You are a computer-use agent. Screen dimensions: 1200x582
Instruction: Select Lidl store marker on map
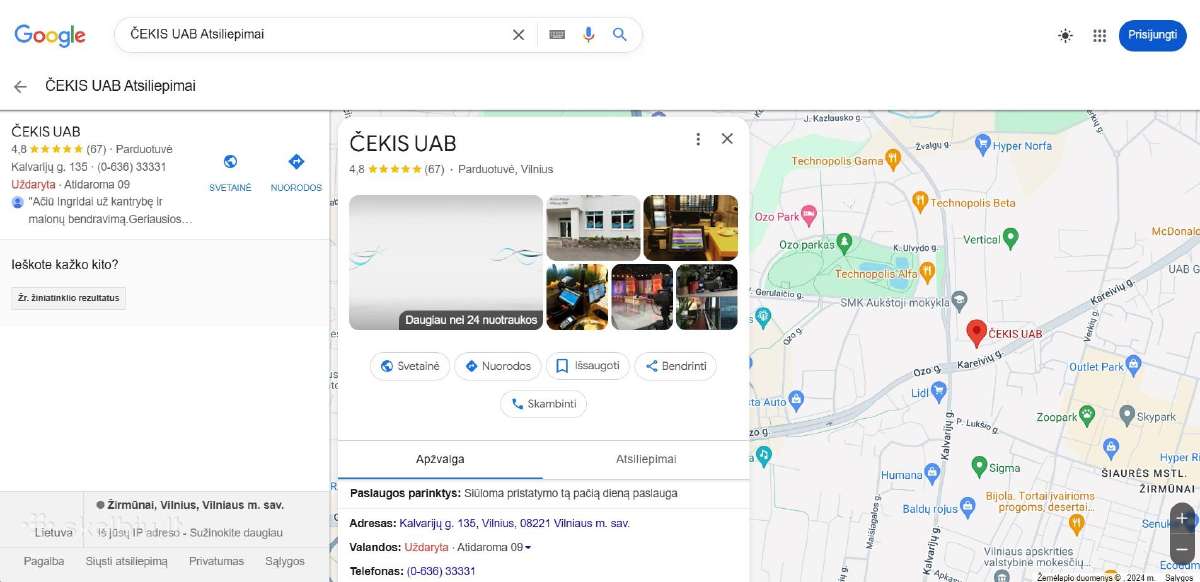(939, 392)
